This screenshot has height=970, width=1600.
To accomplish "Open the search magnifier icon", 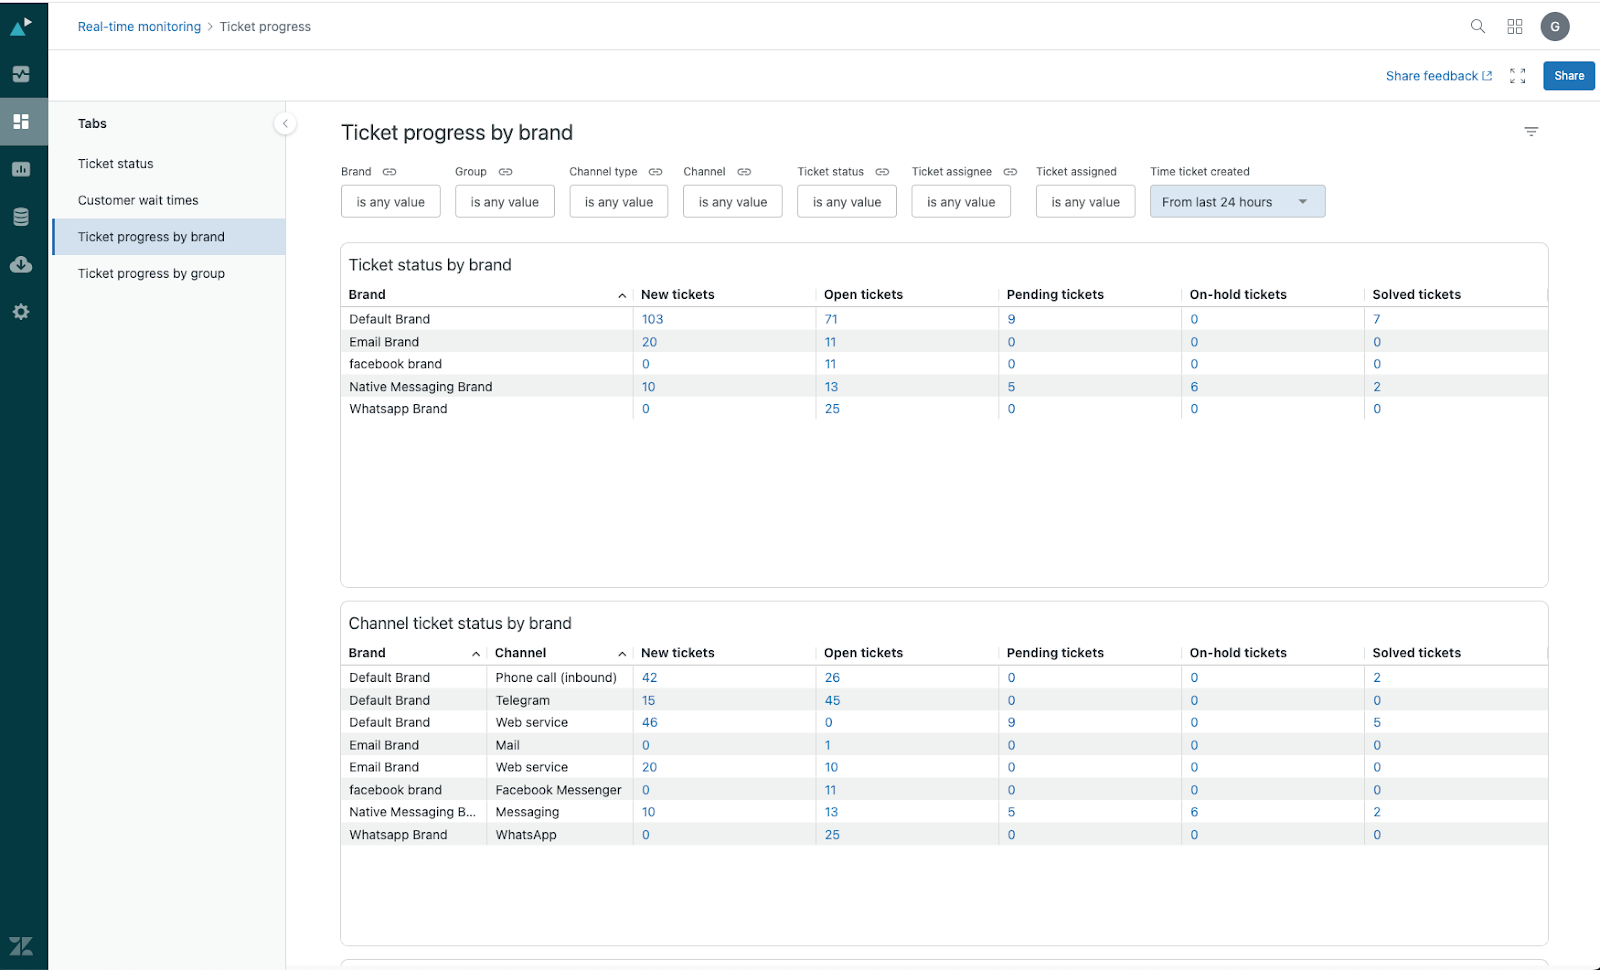I will (1477, 27).
